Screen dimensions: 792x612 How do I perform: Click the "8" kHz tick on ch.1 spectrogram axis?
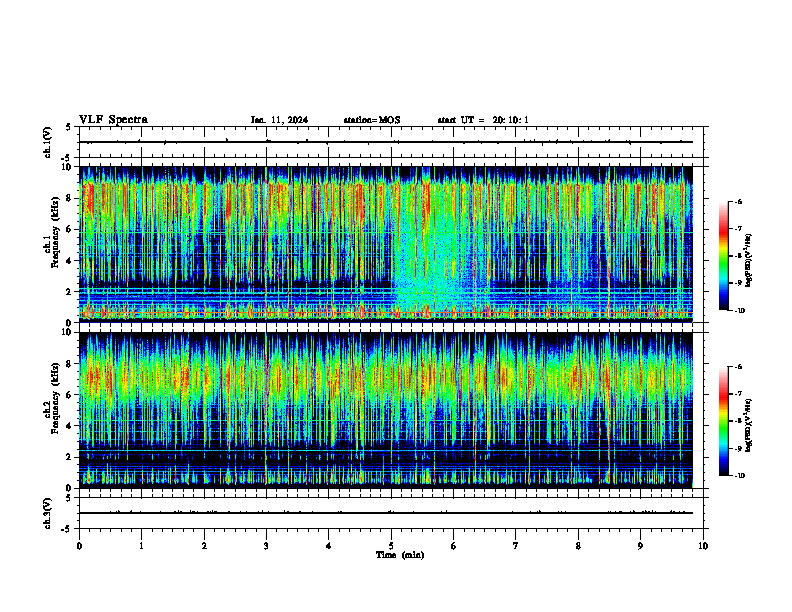click(70, 198)
